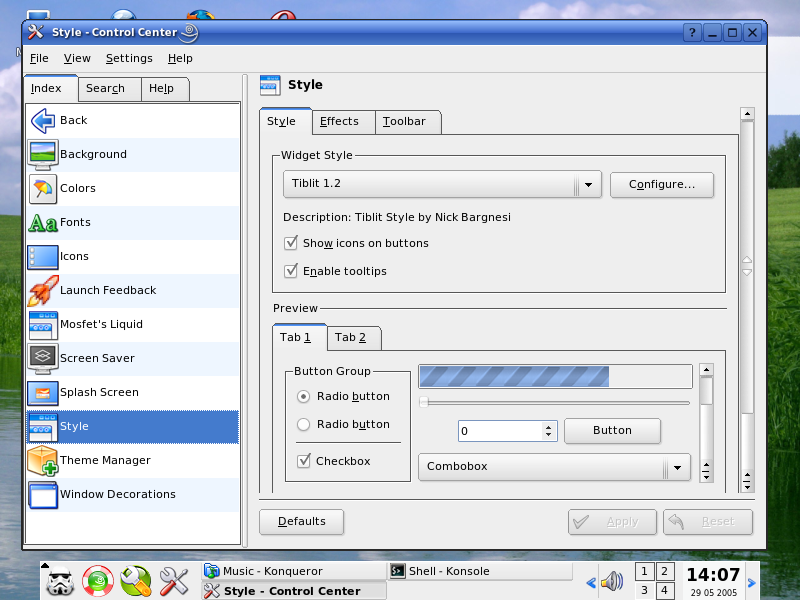Click the Back arrow icon in the sidebar
The height and width of the screenshot is (600, 800).
coord(43,120)
